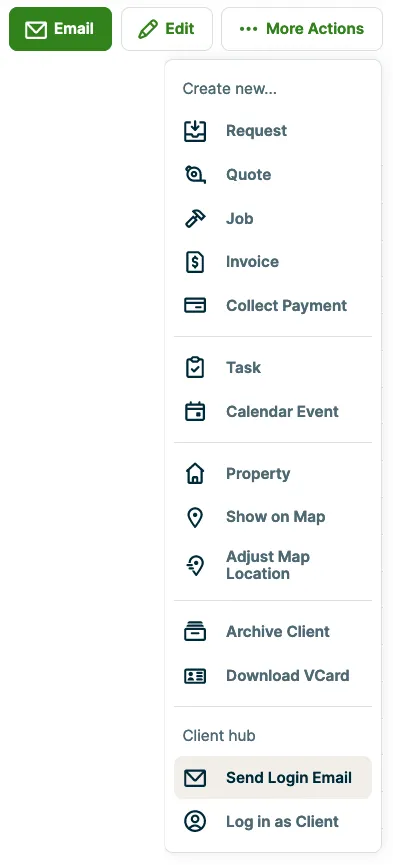Open the More Actions dropdown
The image size is (393, 865).
(302, 29)
